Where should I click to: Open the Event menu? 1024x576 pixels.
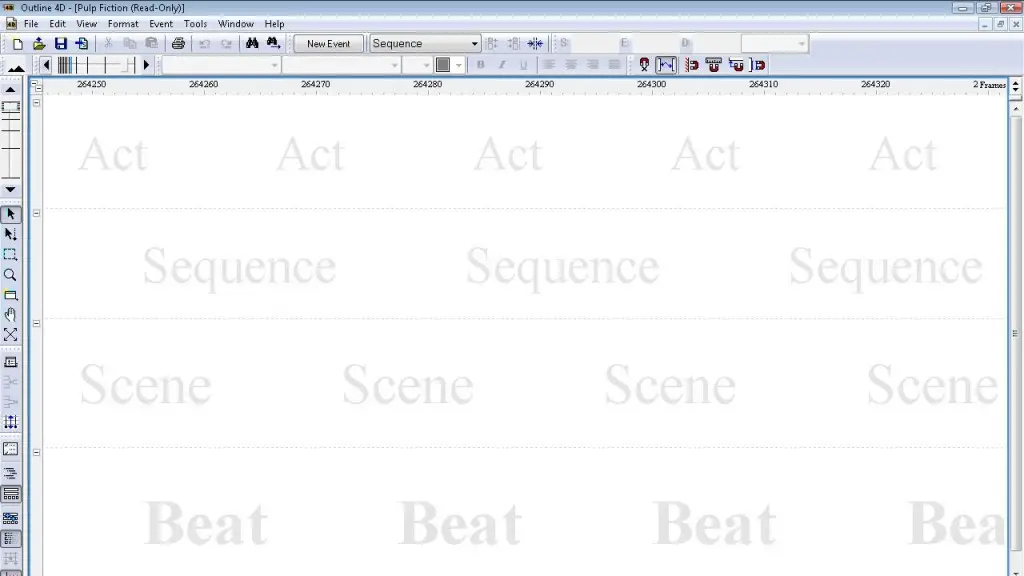coord(161,24)
